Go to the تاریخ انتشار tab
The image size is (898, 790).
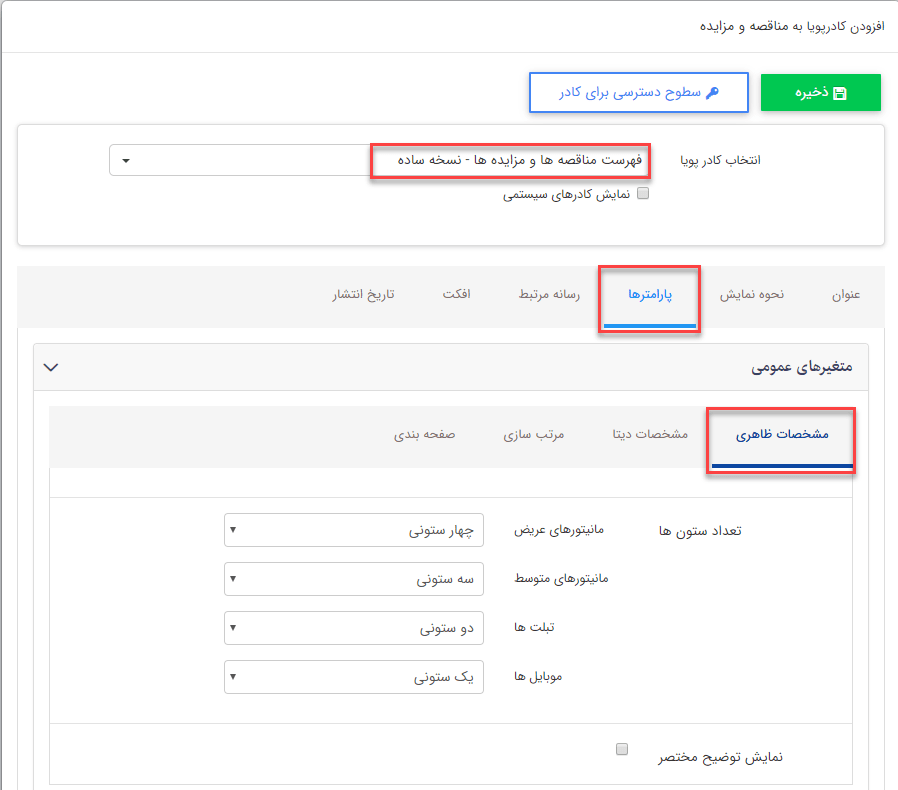tap(363, 295)
